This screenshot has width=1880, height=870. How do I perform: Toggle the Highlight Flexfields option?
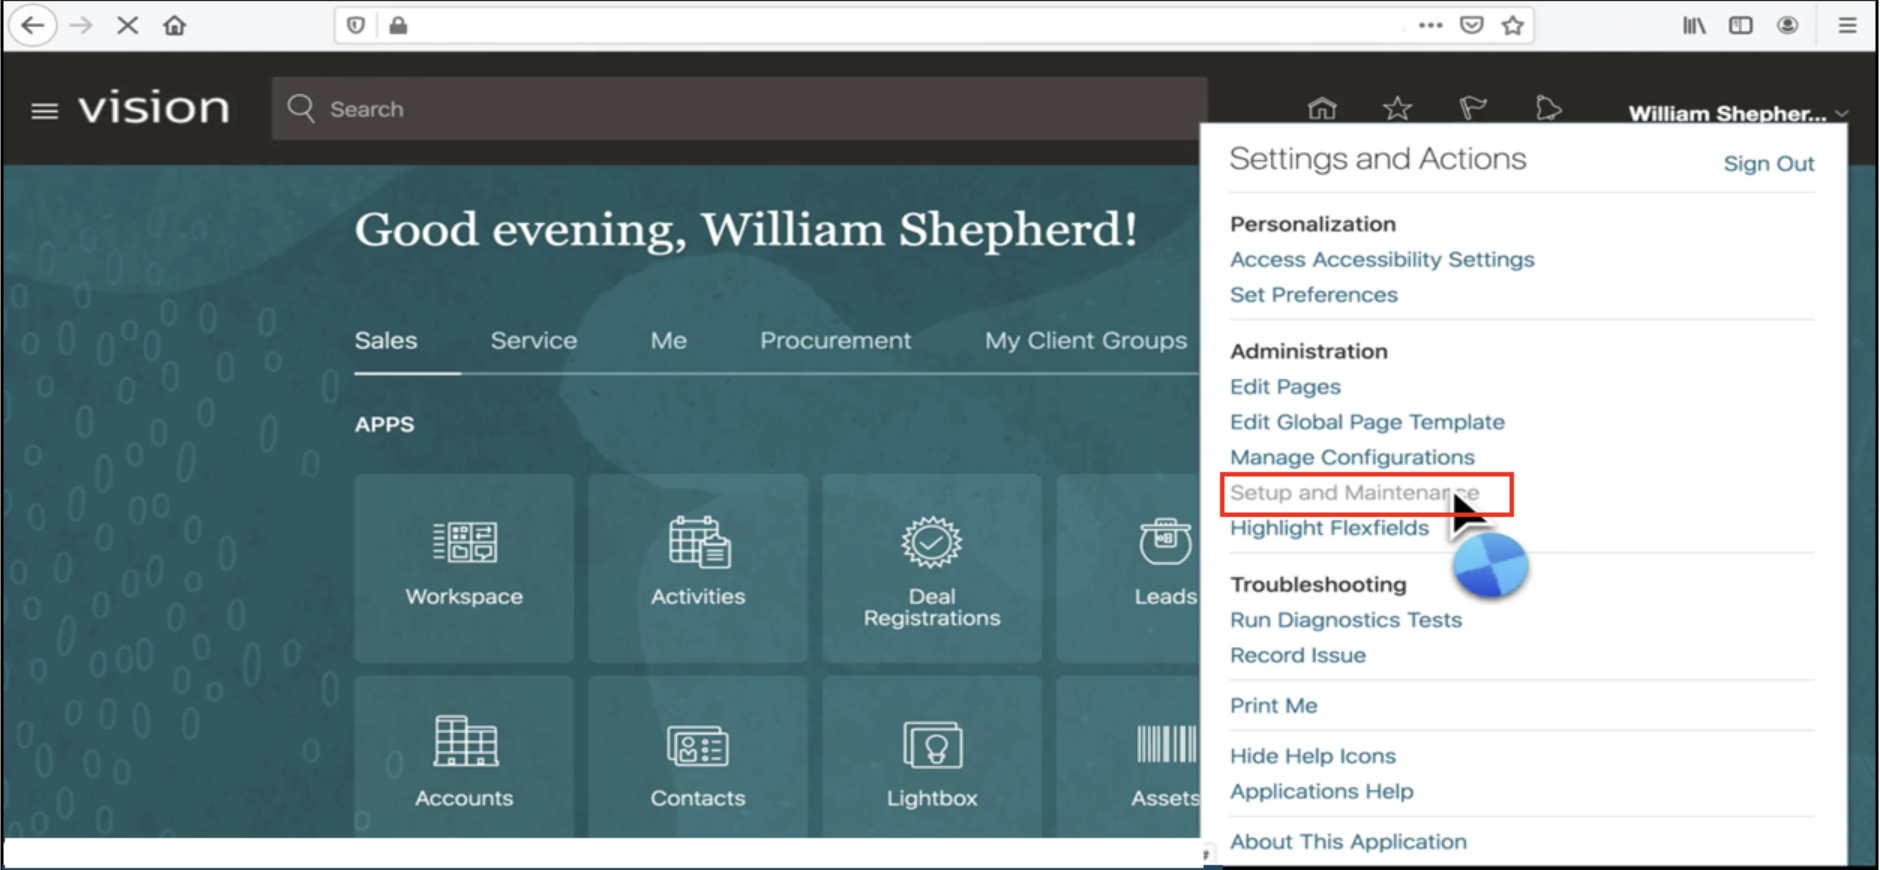1329,528
